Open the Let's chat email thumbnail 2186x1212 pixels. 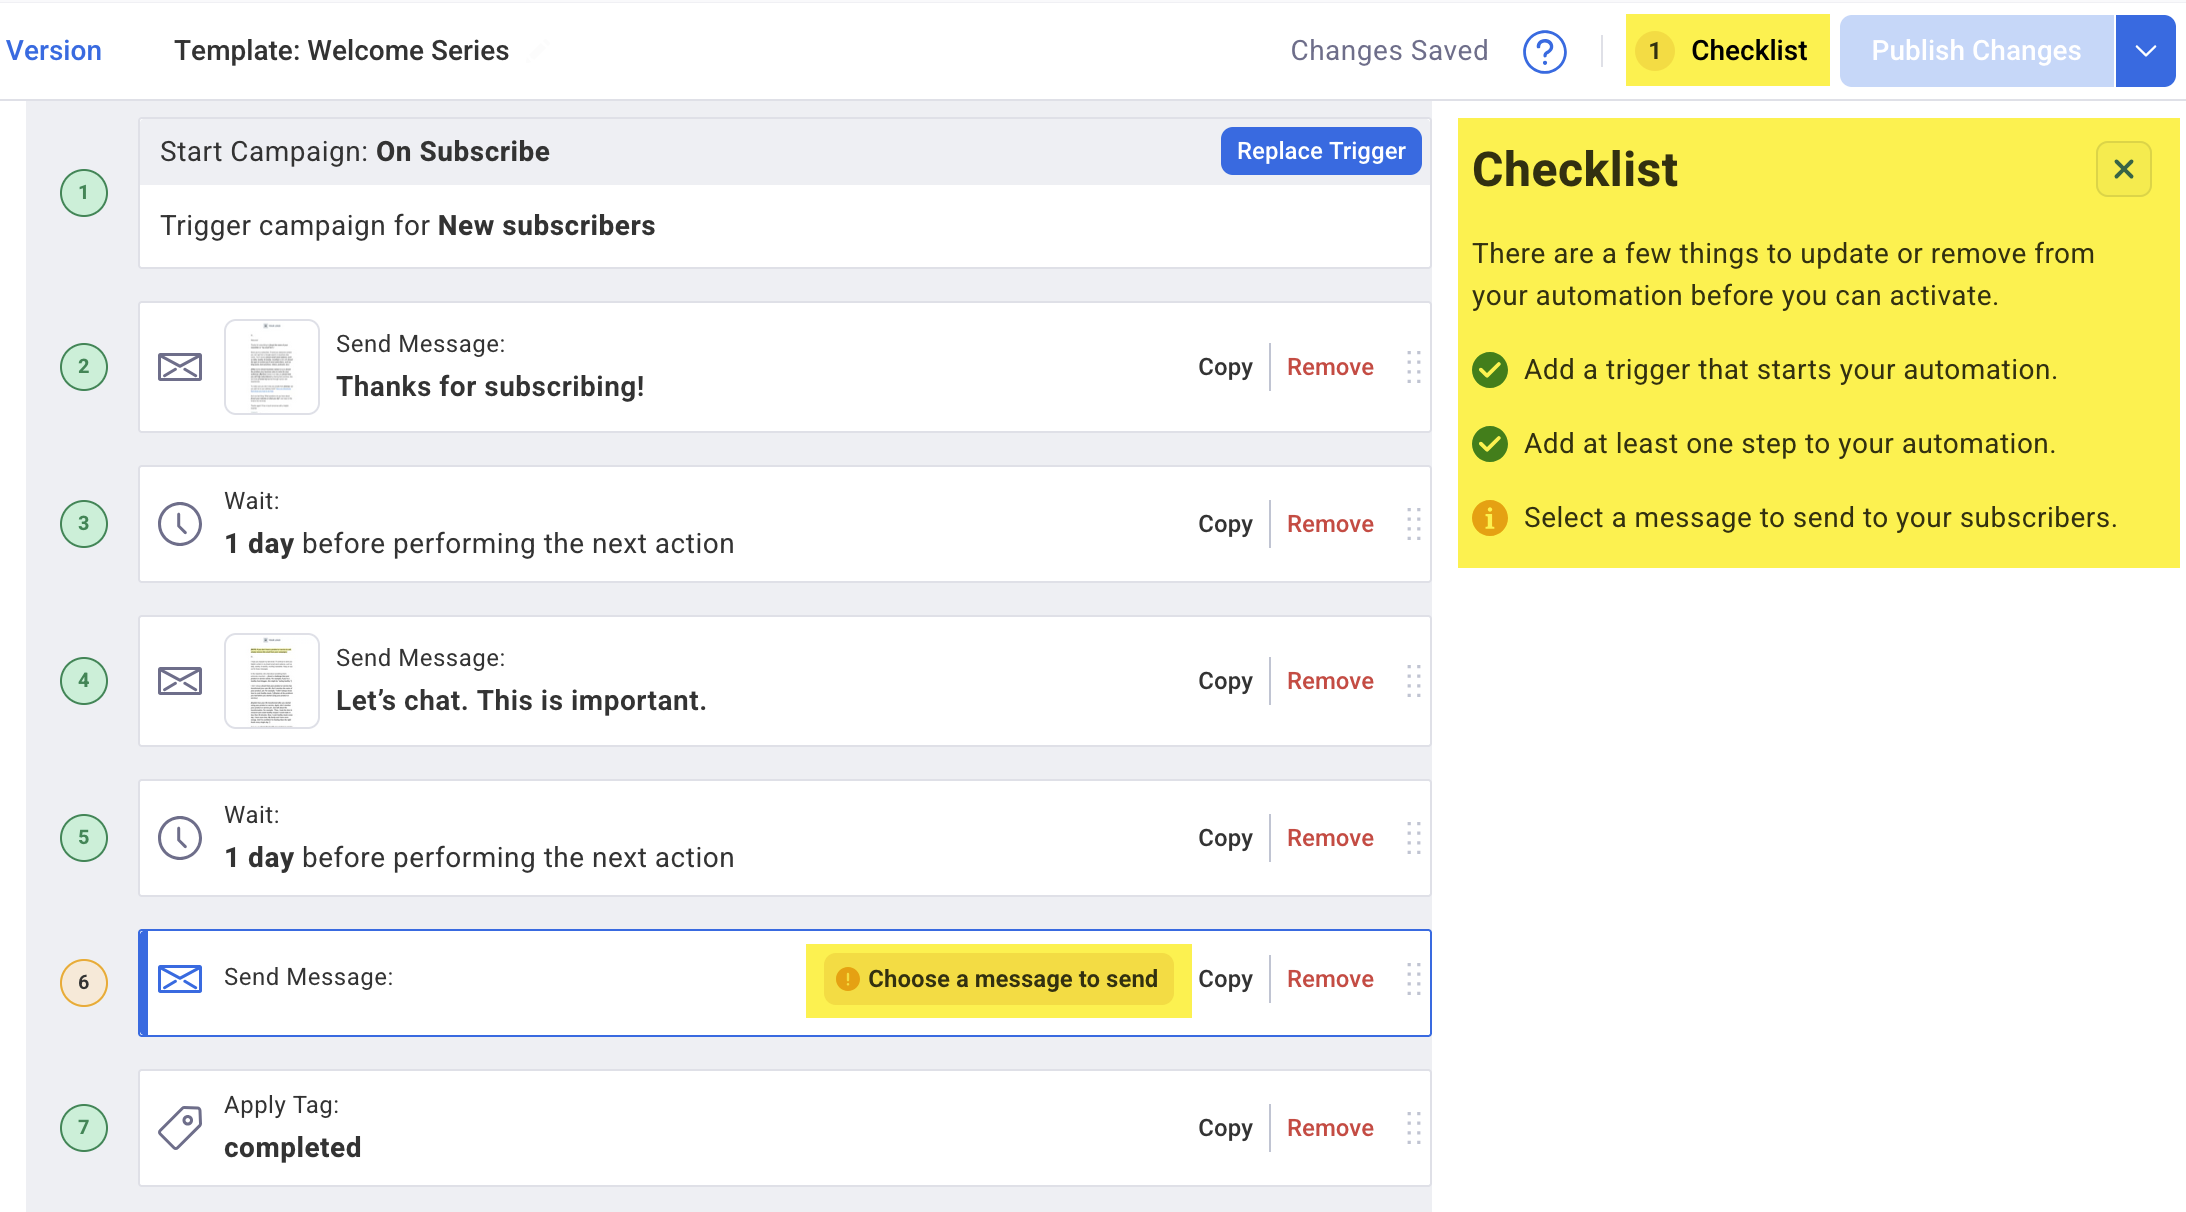tap(272, 681)
